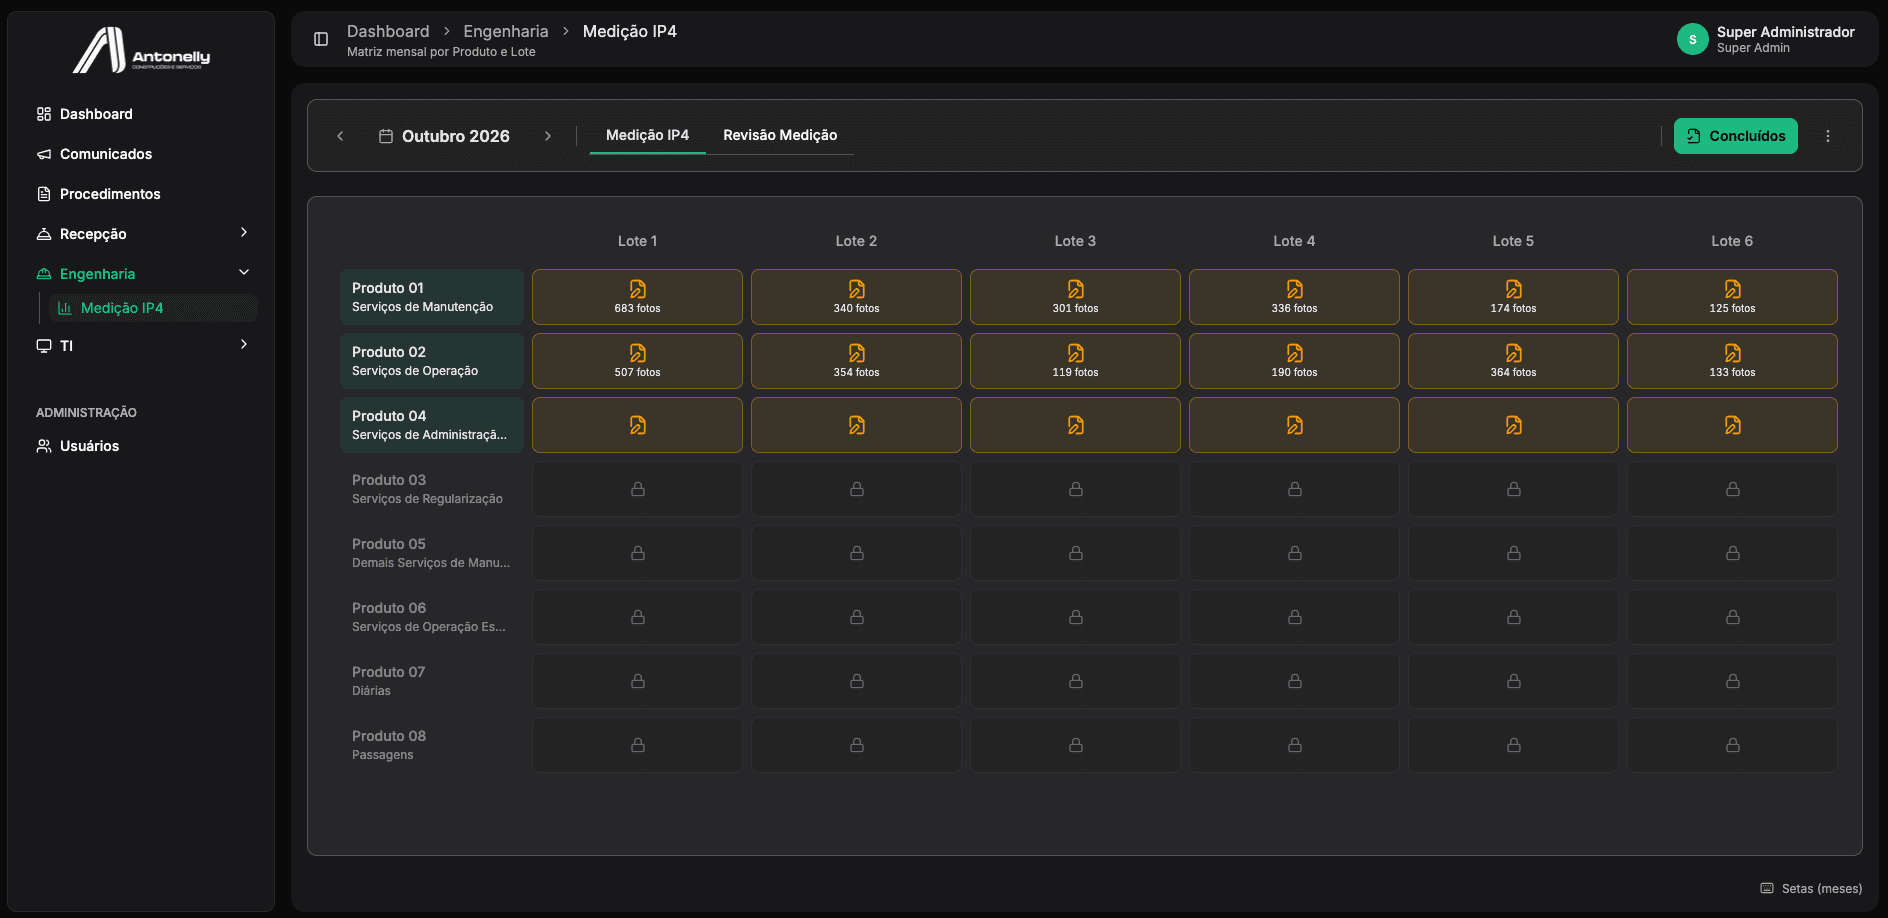The height and width of the screenshot is (918, 1888).
Task: Open Produto 04 Lote 1 empty photo cell
Action: [x=637, y=425]
